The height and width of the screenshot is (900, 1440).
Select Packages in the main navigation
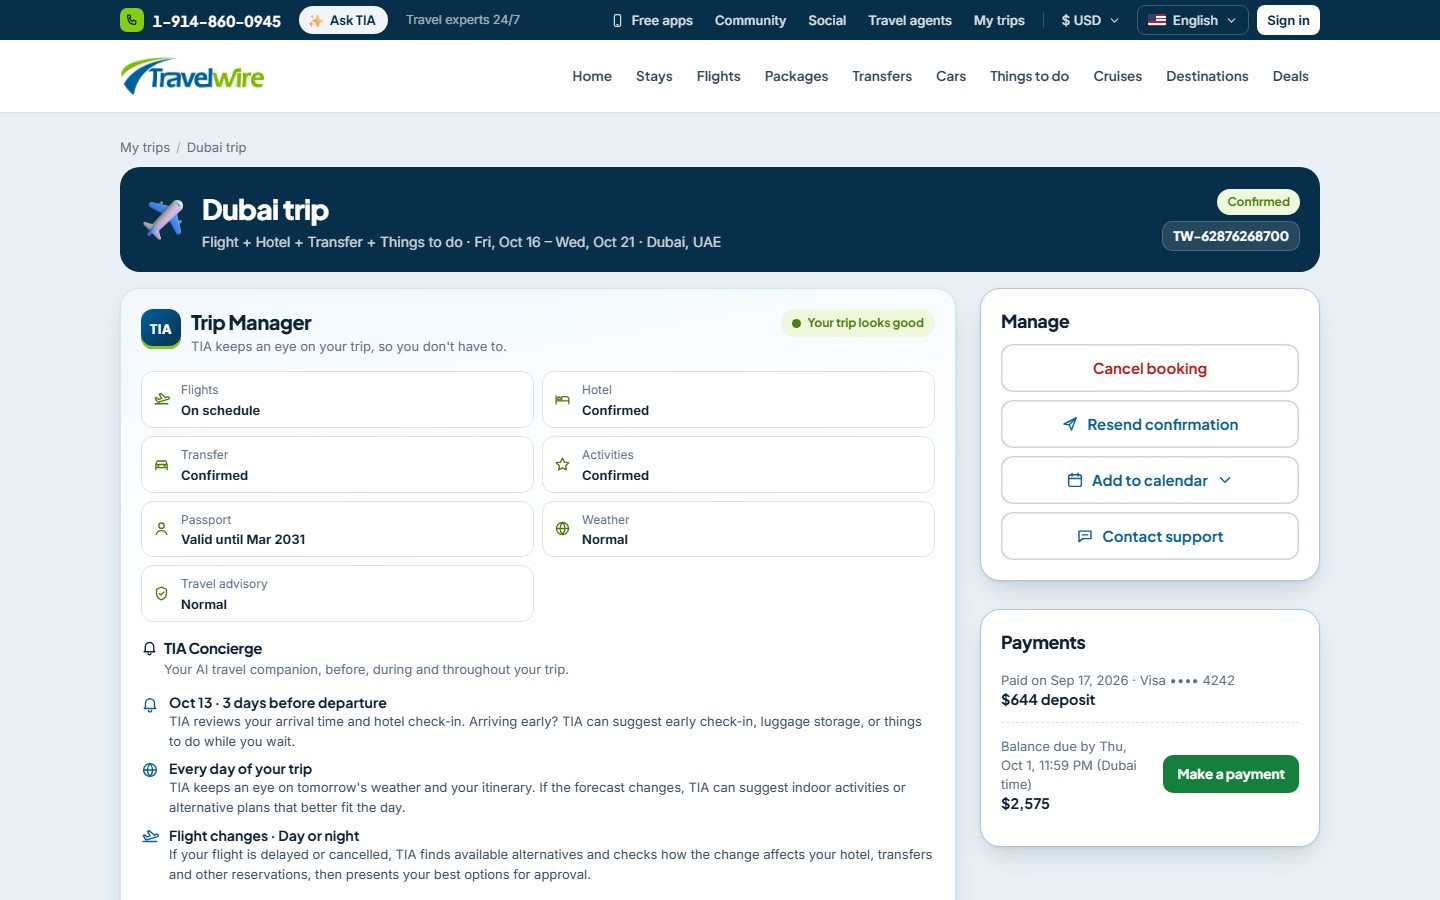click(x=796, y=76)
